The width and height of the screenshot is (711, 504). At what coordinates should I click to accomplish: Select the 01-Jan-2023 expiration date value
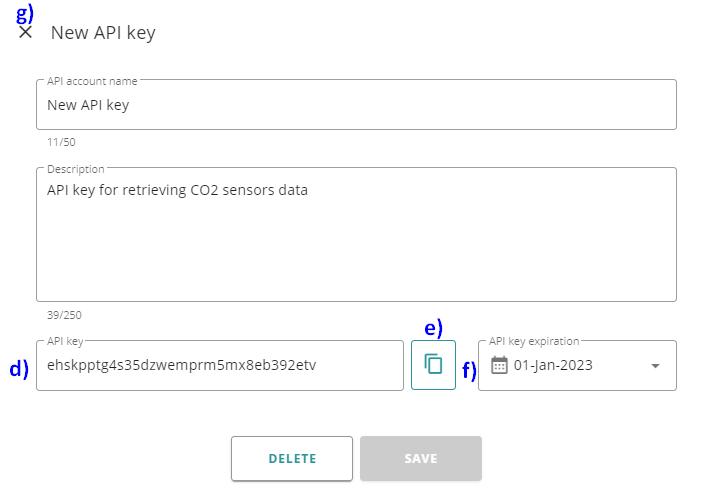[553, 365]
